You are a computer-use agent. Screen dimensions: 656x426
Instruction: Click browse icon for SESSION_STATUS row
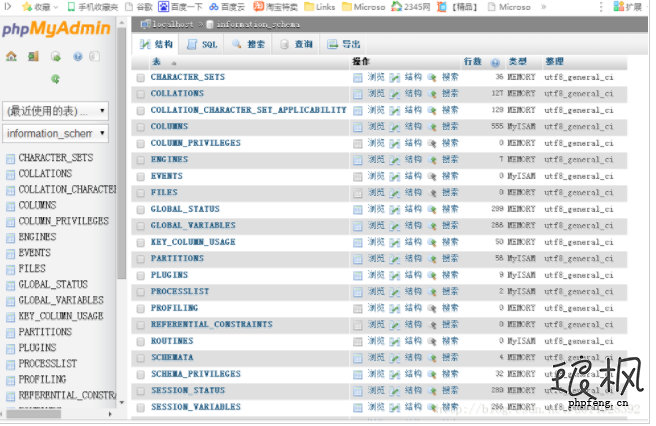pos(358,391)
